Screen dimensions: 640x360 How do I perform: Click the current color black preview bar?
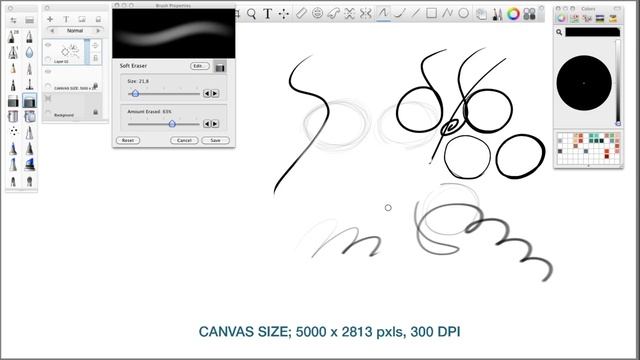tap(593, 32)
